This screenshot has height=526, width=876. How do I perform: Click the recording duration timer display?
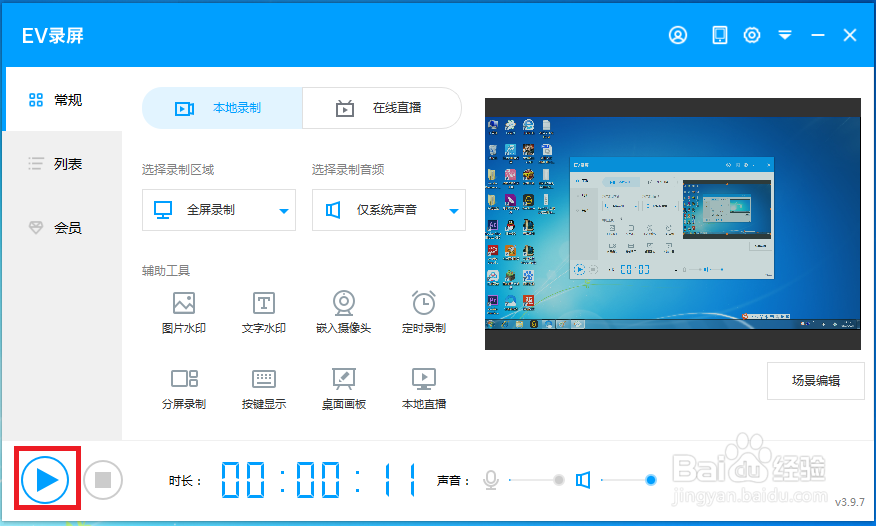click(319, 480)
